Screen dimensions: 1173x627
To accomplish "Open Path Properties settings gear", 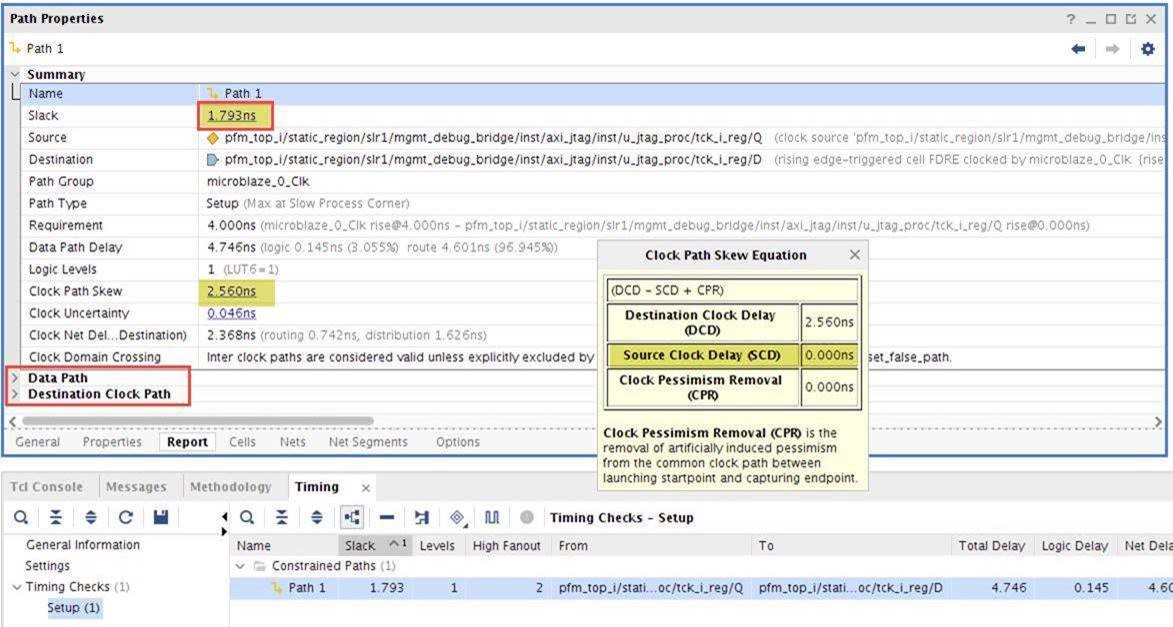I will (1147, 49).
